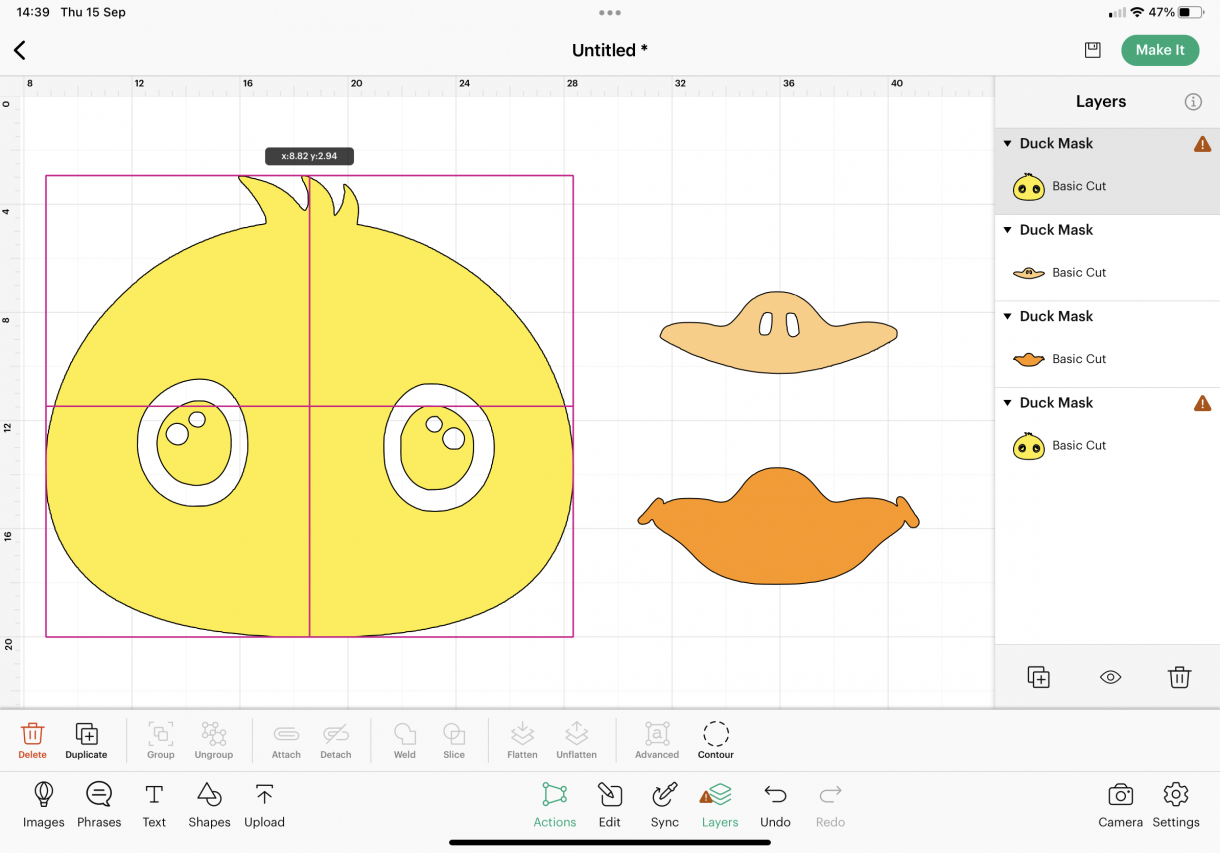Undo the last action

775,805
